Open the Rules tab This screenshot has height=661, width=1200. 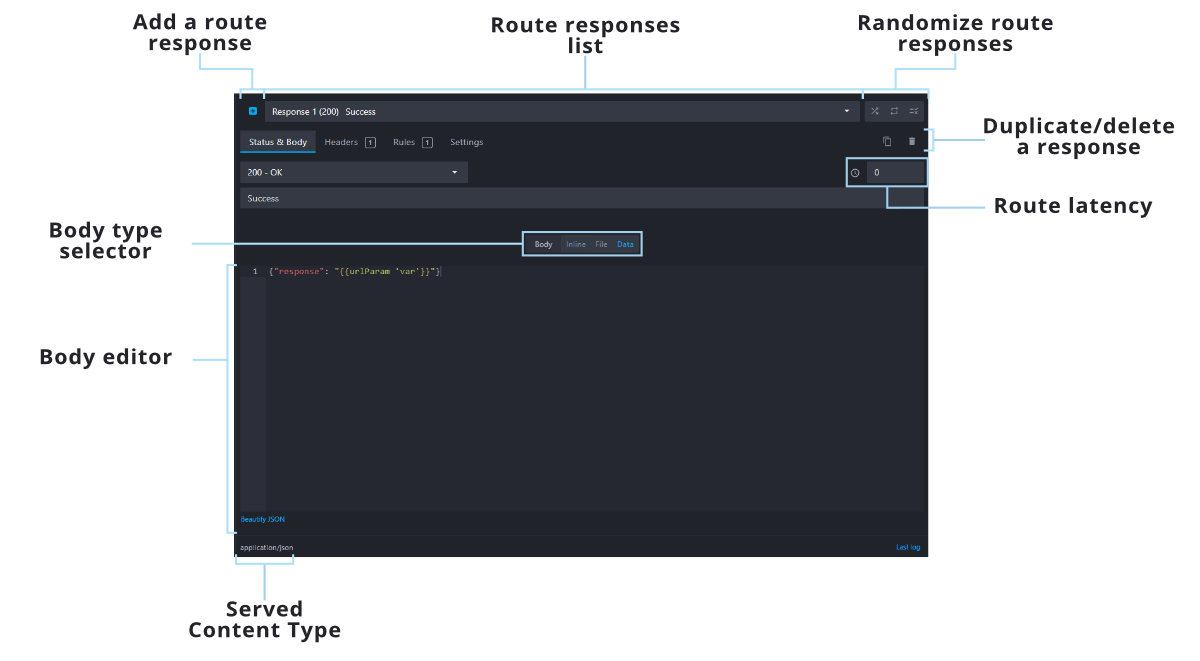pos(404,142)
